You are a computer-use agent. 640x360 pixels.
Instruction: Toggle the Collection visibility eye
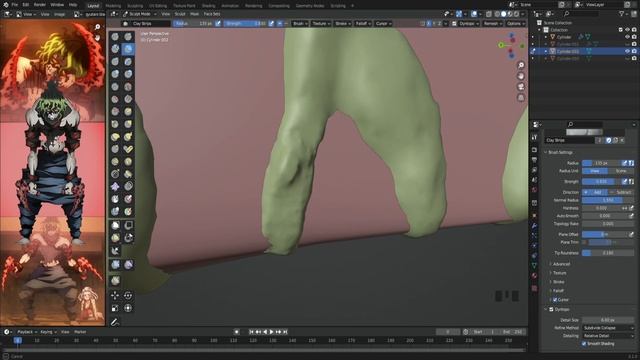[627, 30]
